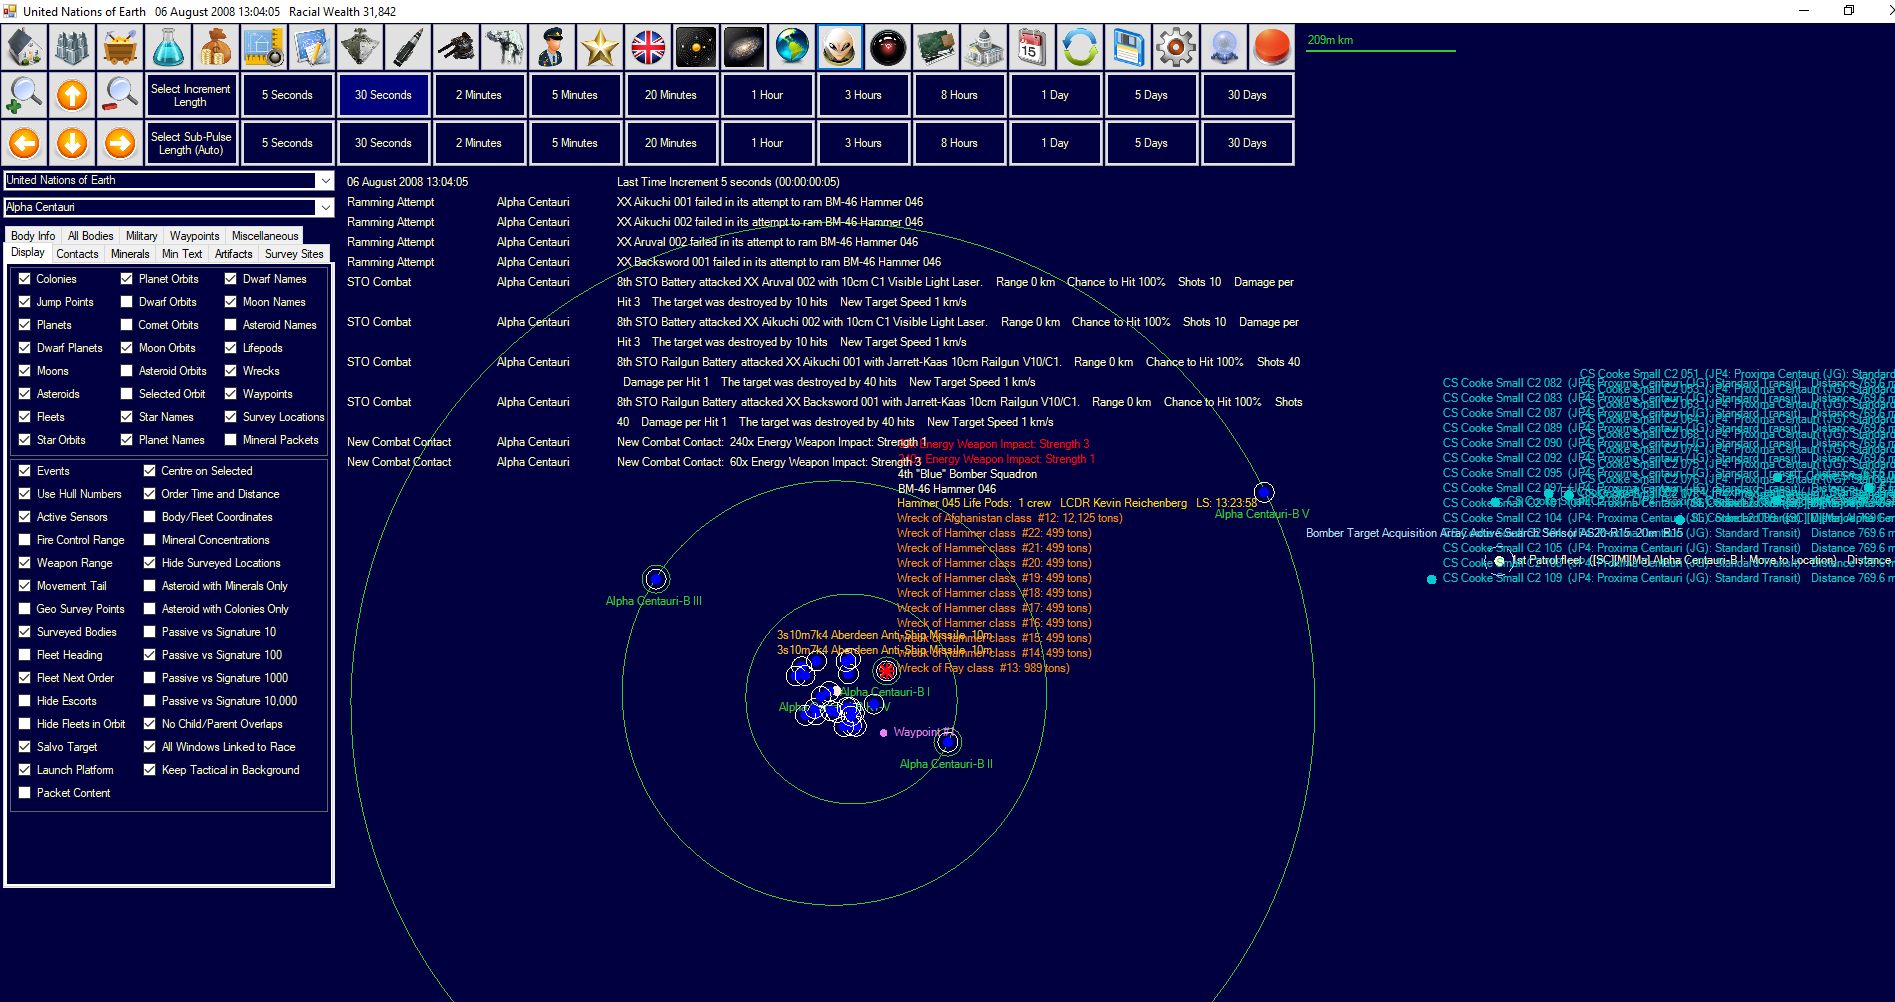The height and width of the screenshot is (1002, 1895).
Task: Open the Minerals tab
Action: click(130, 254)
